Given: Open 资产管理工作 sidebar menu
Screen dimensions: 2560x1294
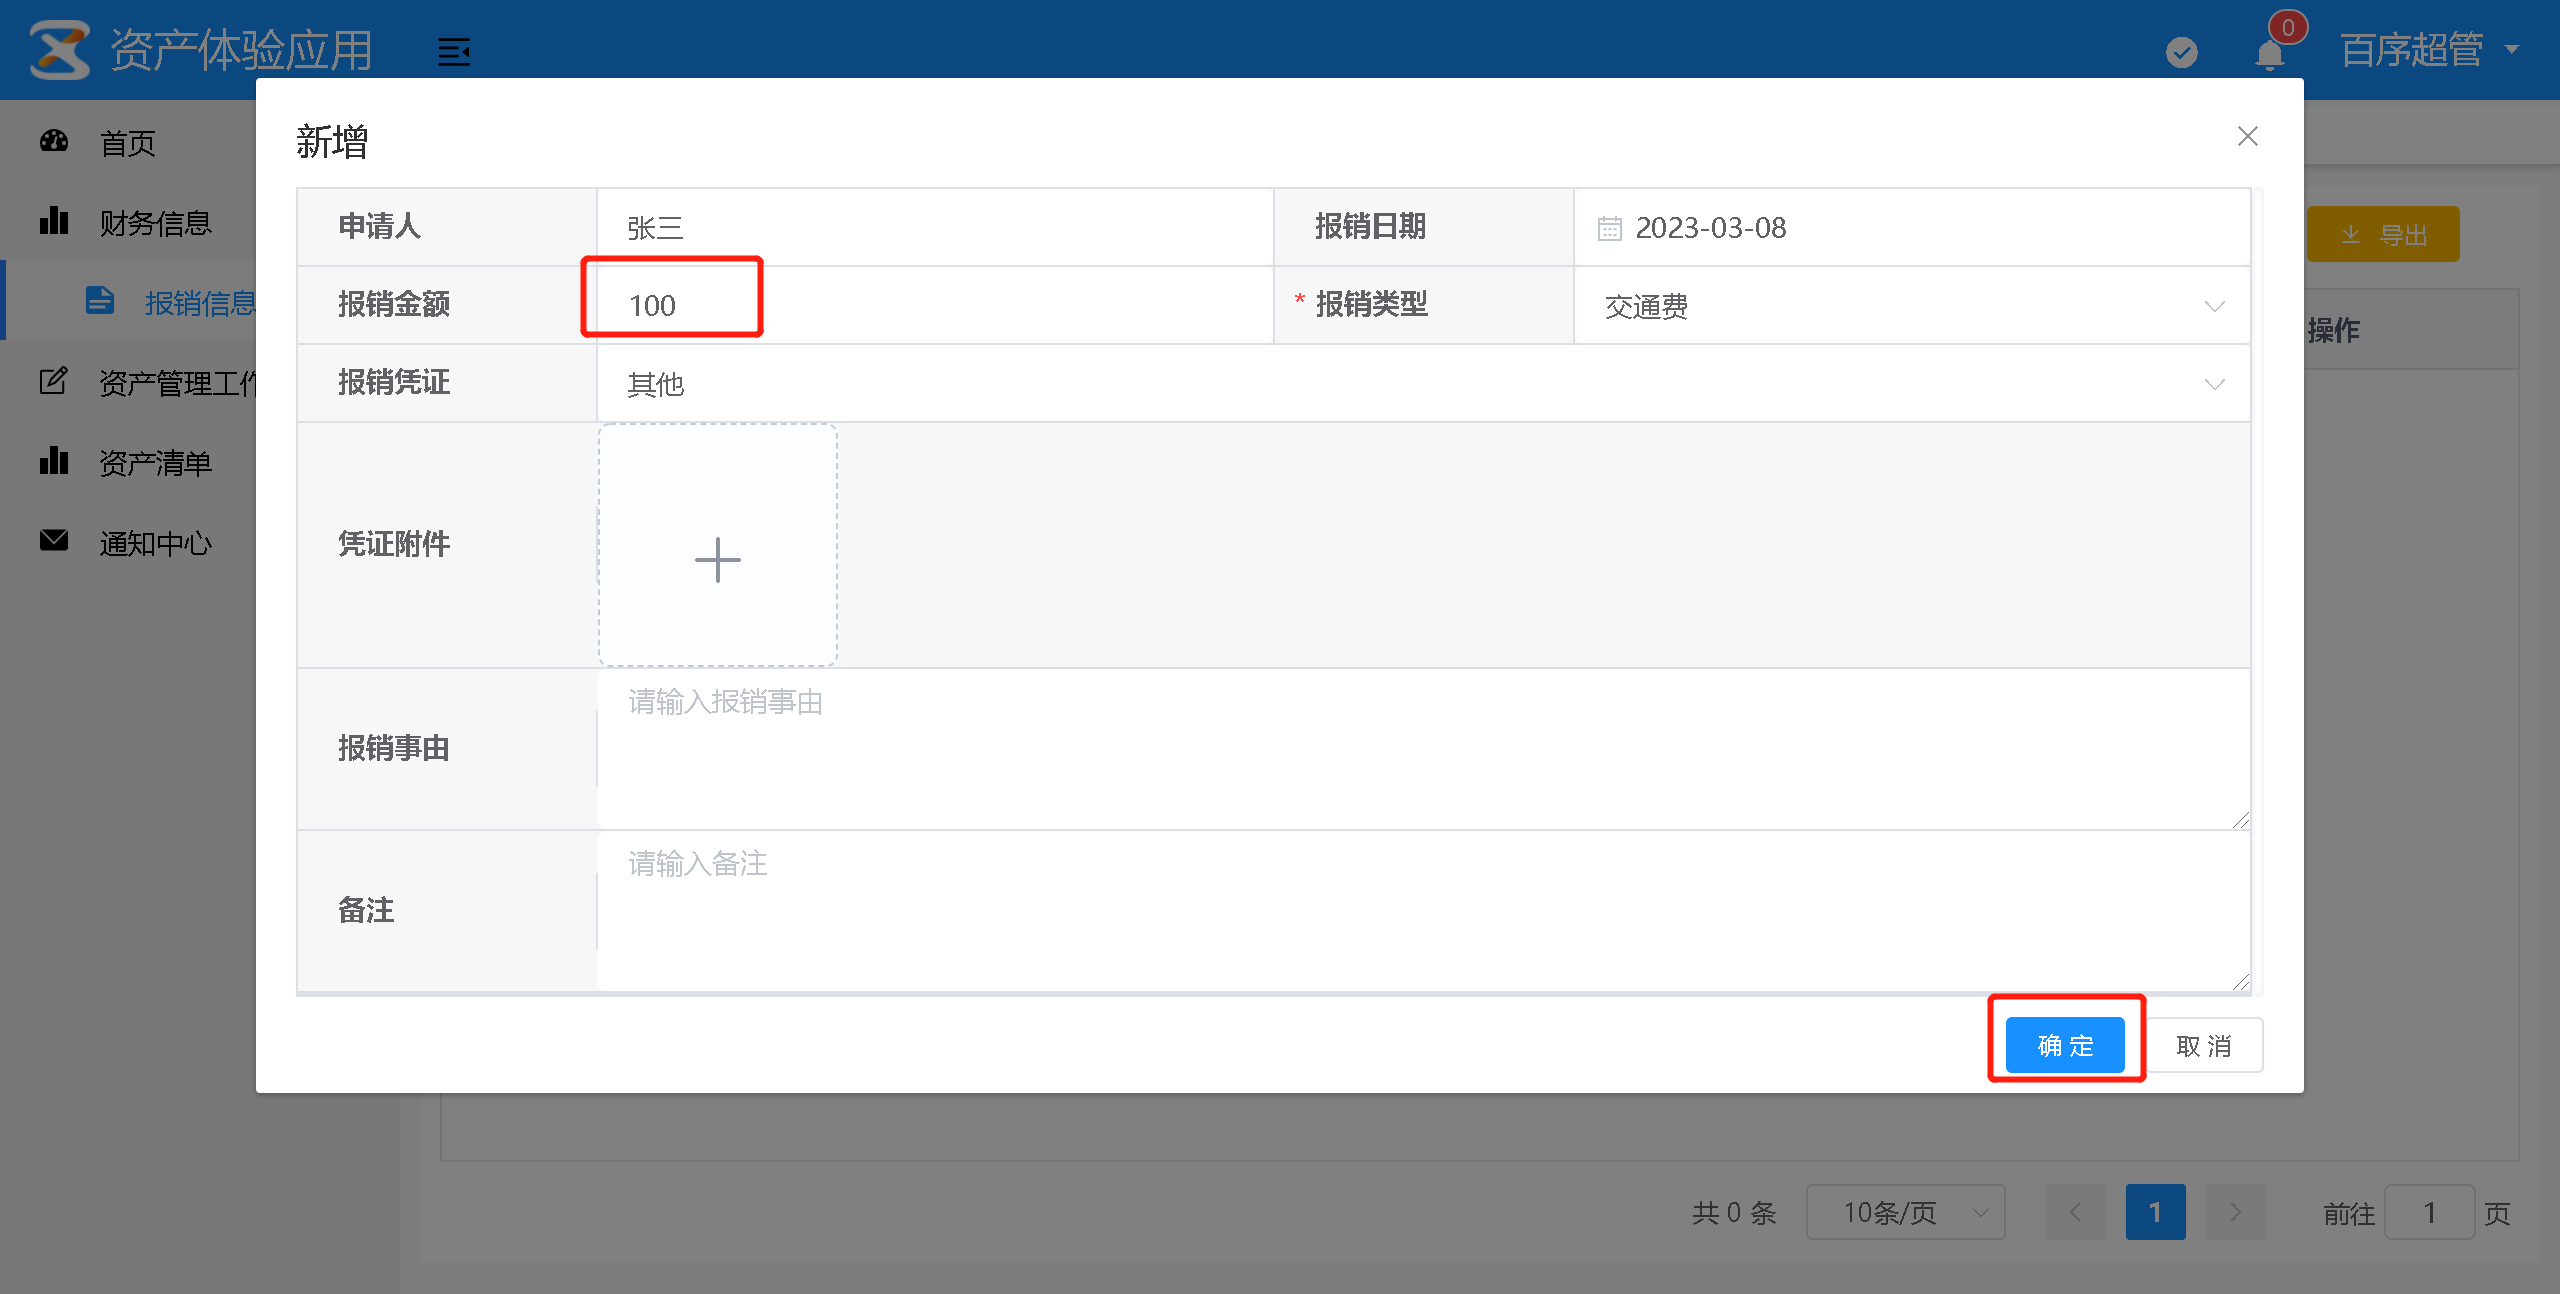Looking at the screenshot, I should tap(128, 382).
